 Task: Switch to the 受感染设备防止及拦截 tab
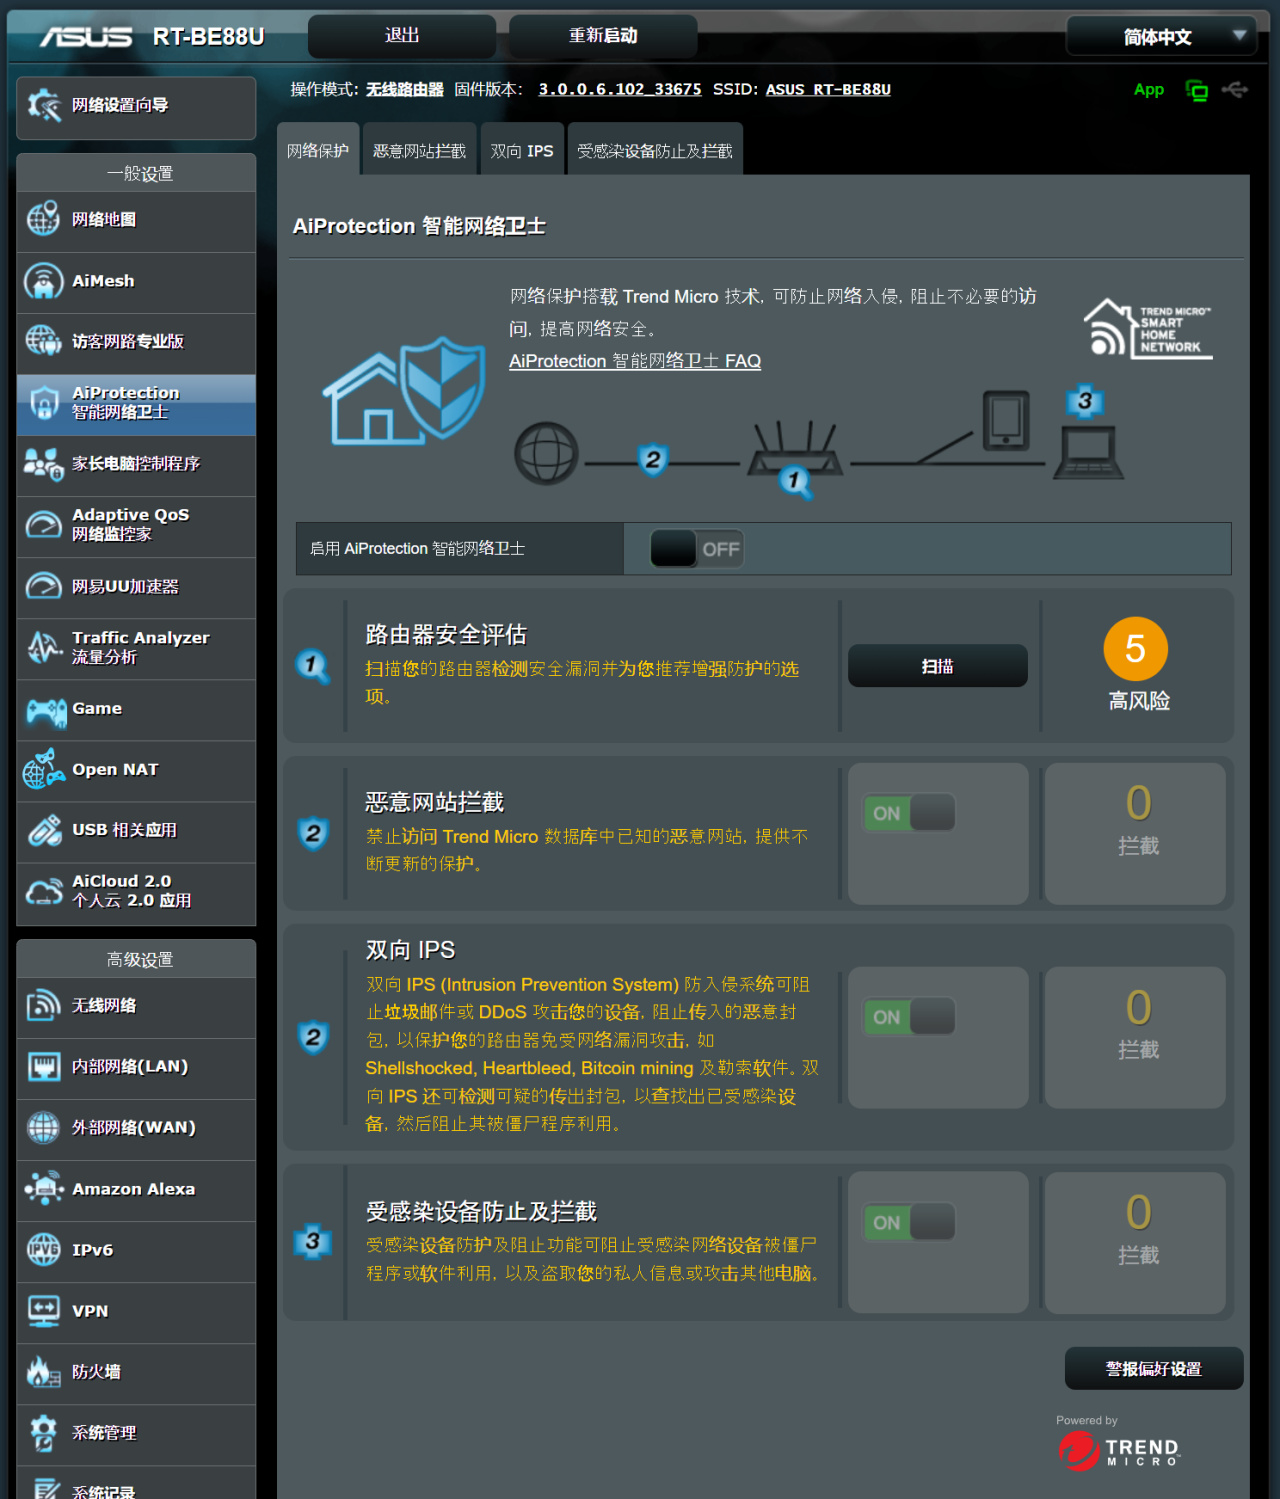point(655,150)
